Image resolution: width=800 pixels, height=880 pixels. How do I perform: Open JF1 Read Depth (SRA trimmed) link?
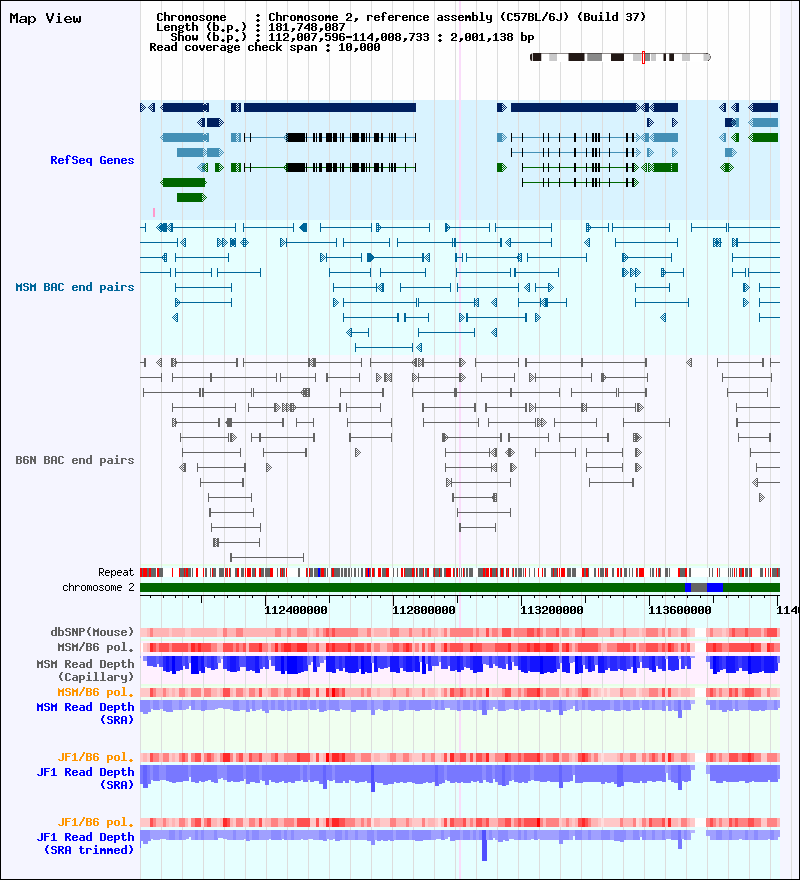point(85,844)
